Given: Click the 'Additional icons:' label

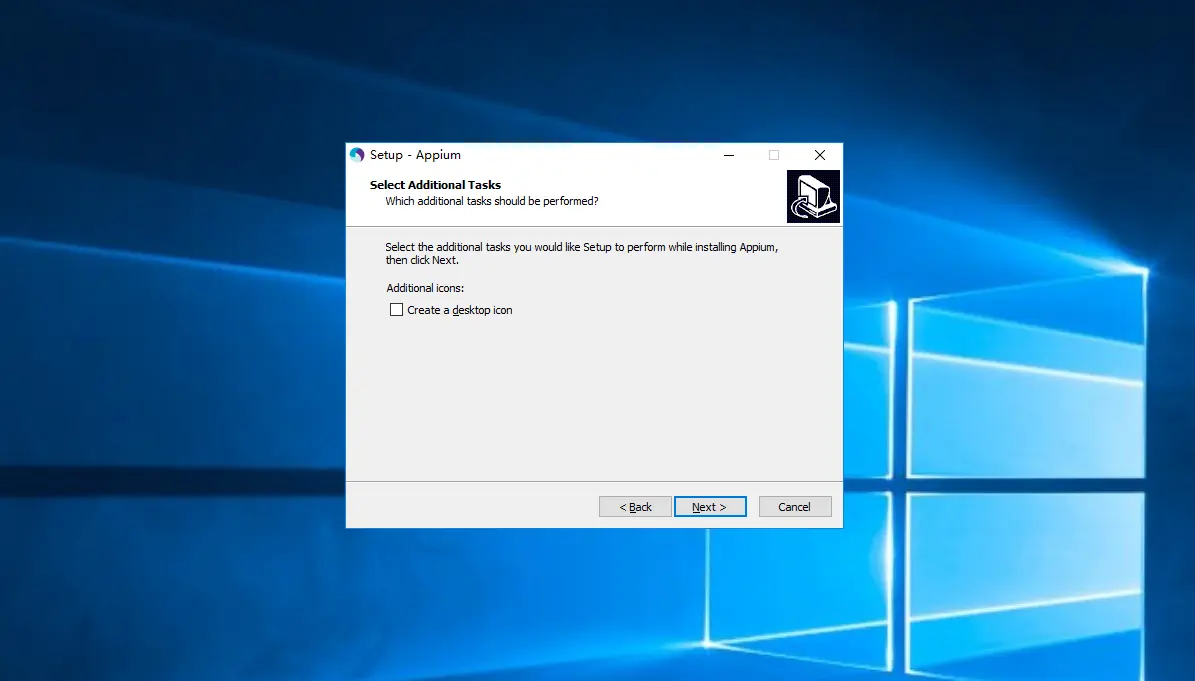Looking at the screenshot, I should click(425, 288).
